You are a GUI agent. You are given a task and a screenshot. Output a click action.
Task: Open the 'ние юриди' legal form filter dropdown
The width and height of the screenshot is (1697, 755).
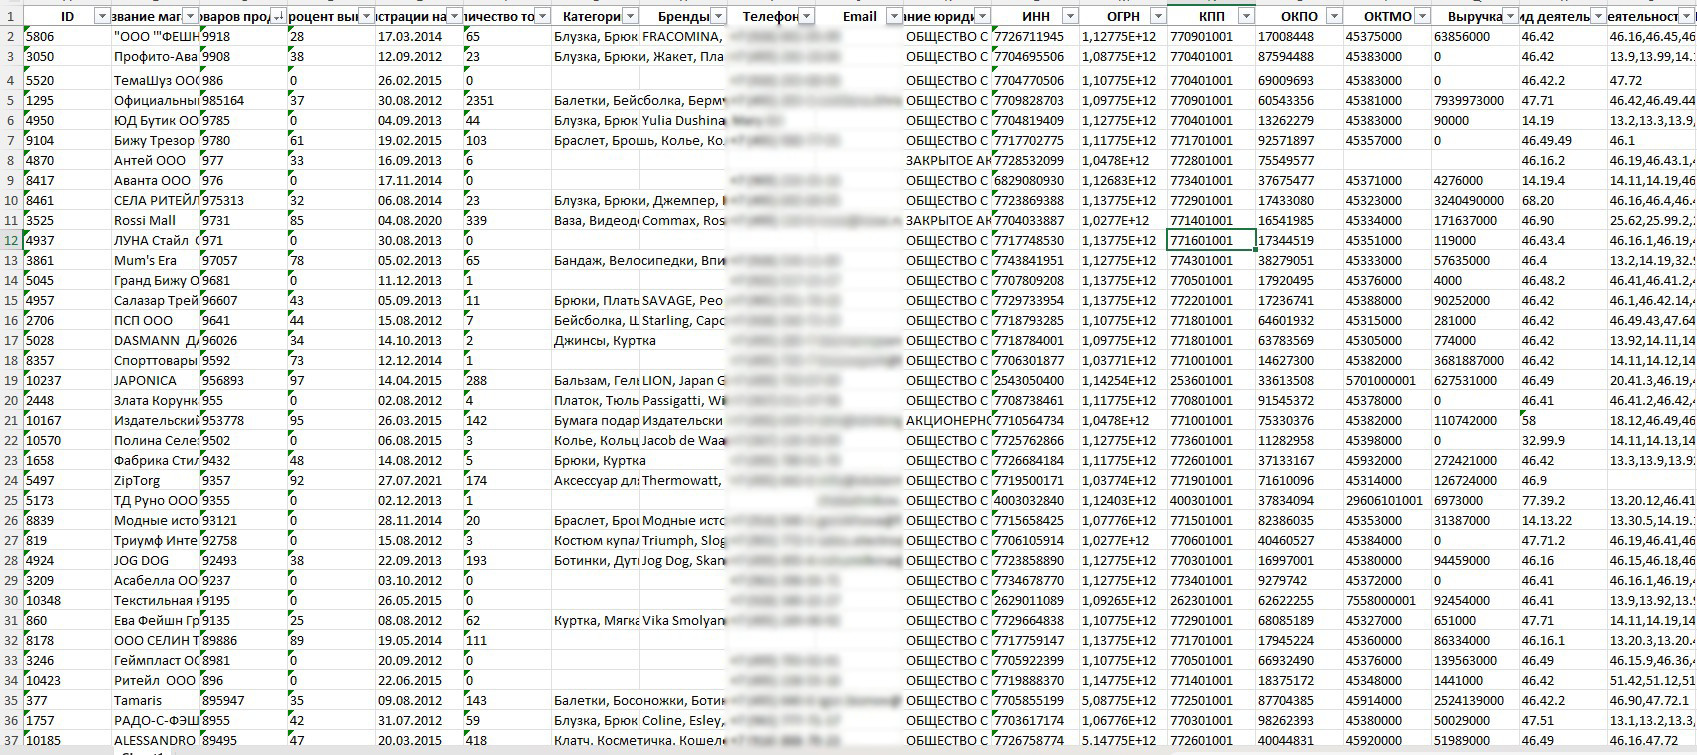[982, 16]
